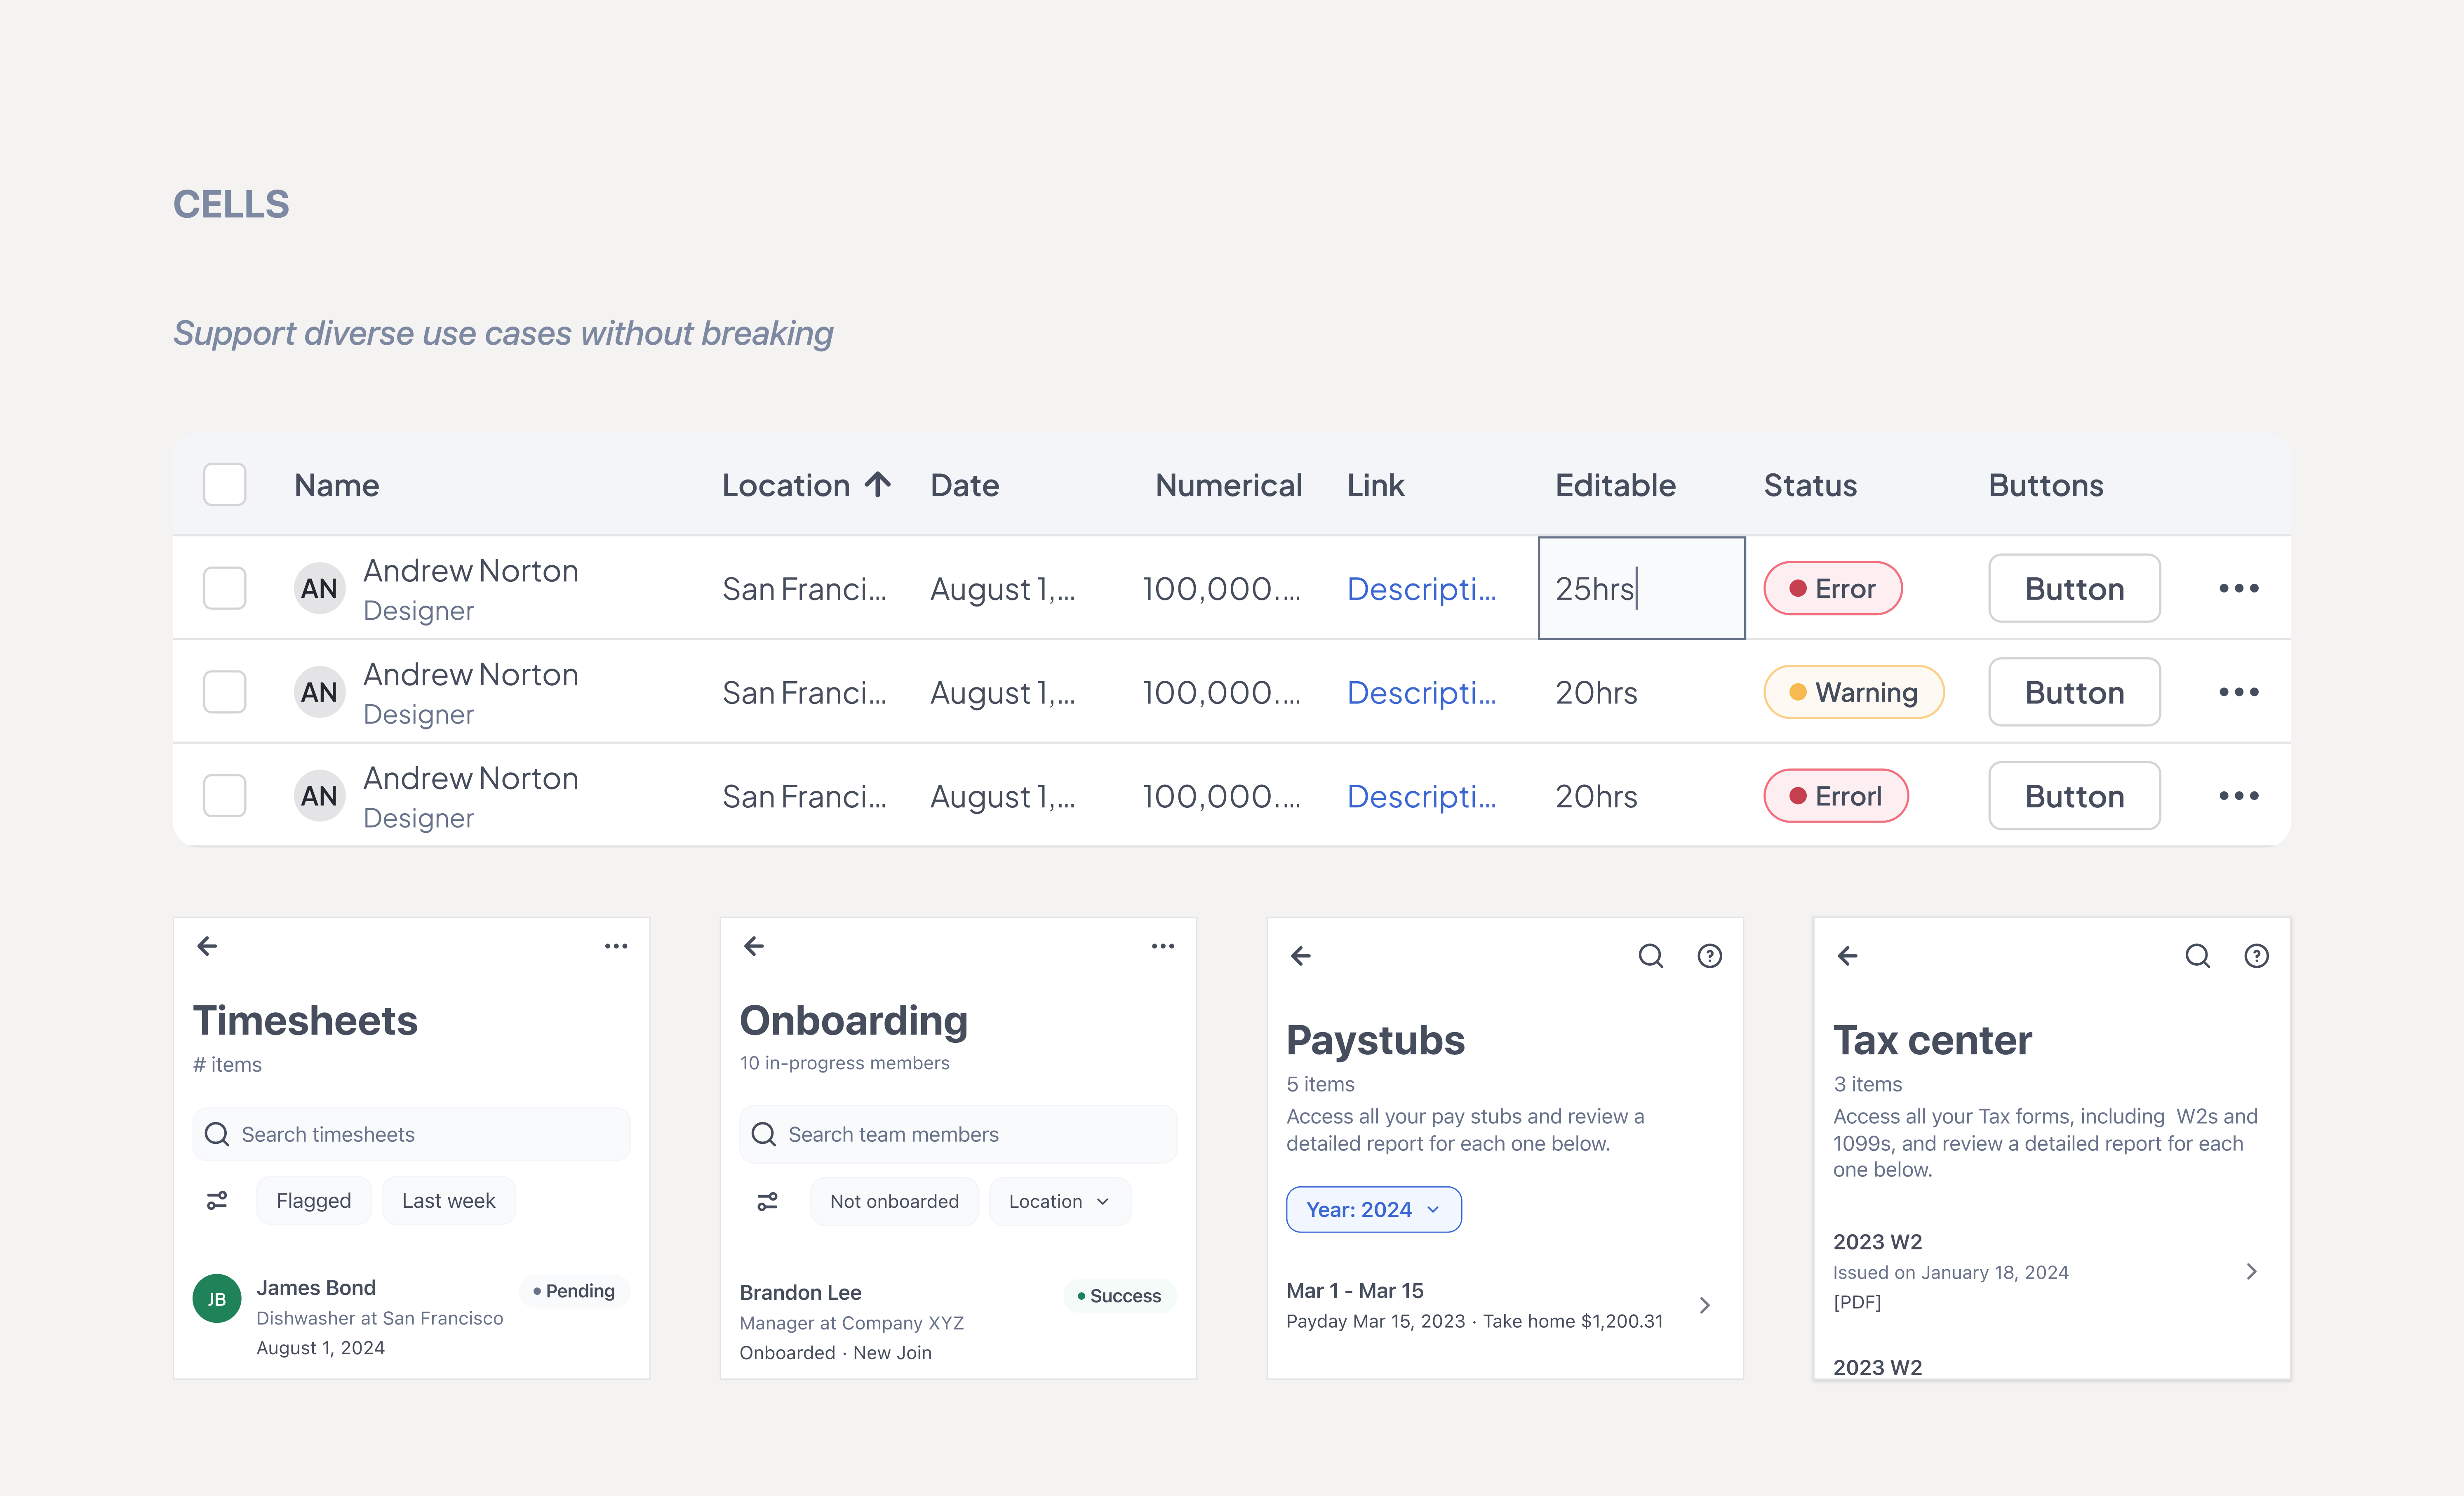Click the Search team members field
Screen dimensions: 2464x1496
(958, 1134)
